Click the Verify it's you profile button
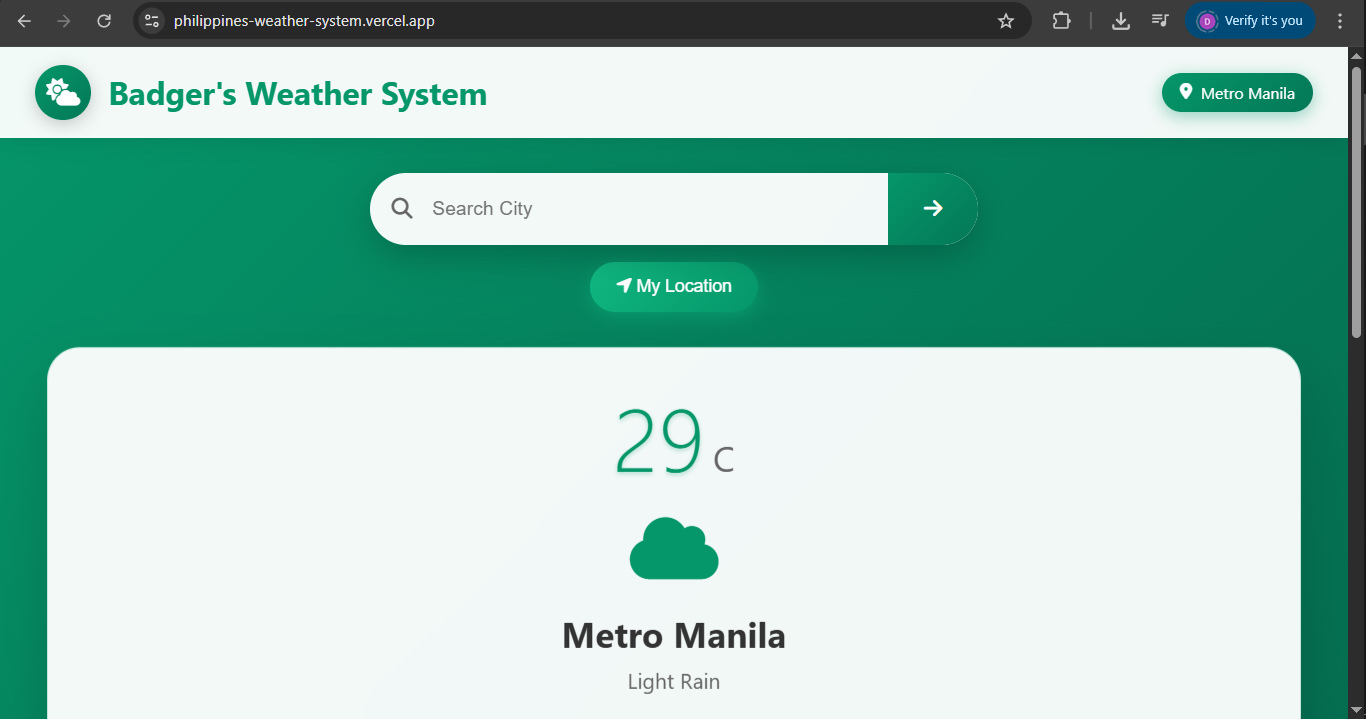Screen dimensions: 1366x719 coord(1250,21)
